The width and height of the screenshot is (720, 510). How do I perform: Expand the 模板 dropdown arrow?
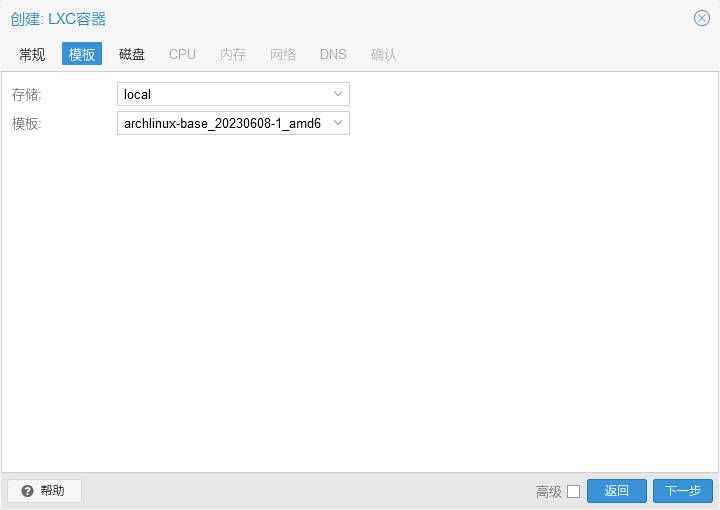point(337,123)
